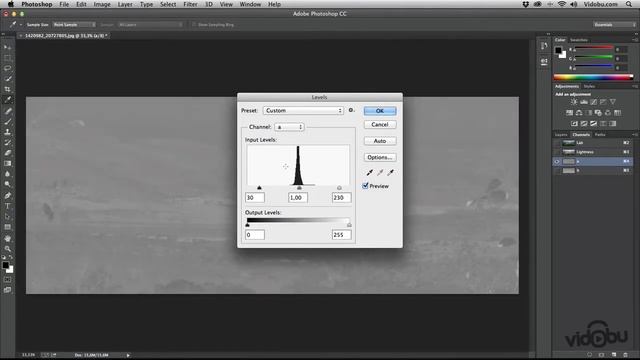
Task: Add a Brightness/Contrast adjustment
Action: 574,102
